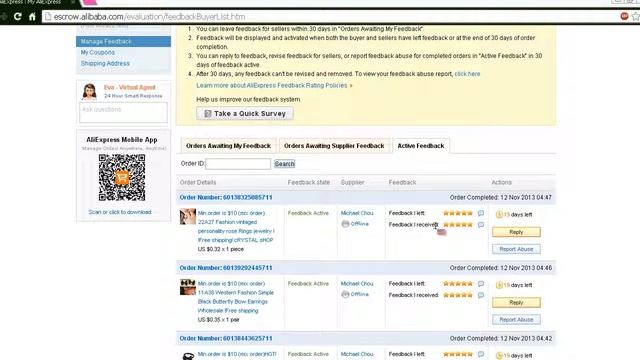This screenshot has height=360, width=640.
Task: Open My Coupons in sidebar
Action: point(98,52)
